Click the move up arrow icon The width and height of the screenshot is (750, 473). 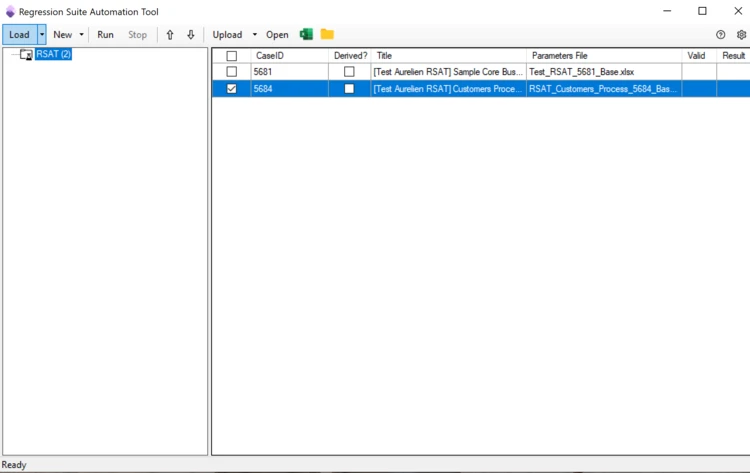[x=170, y=35]
